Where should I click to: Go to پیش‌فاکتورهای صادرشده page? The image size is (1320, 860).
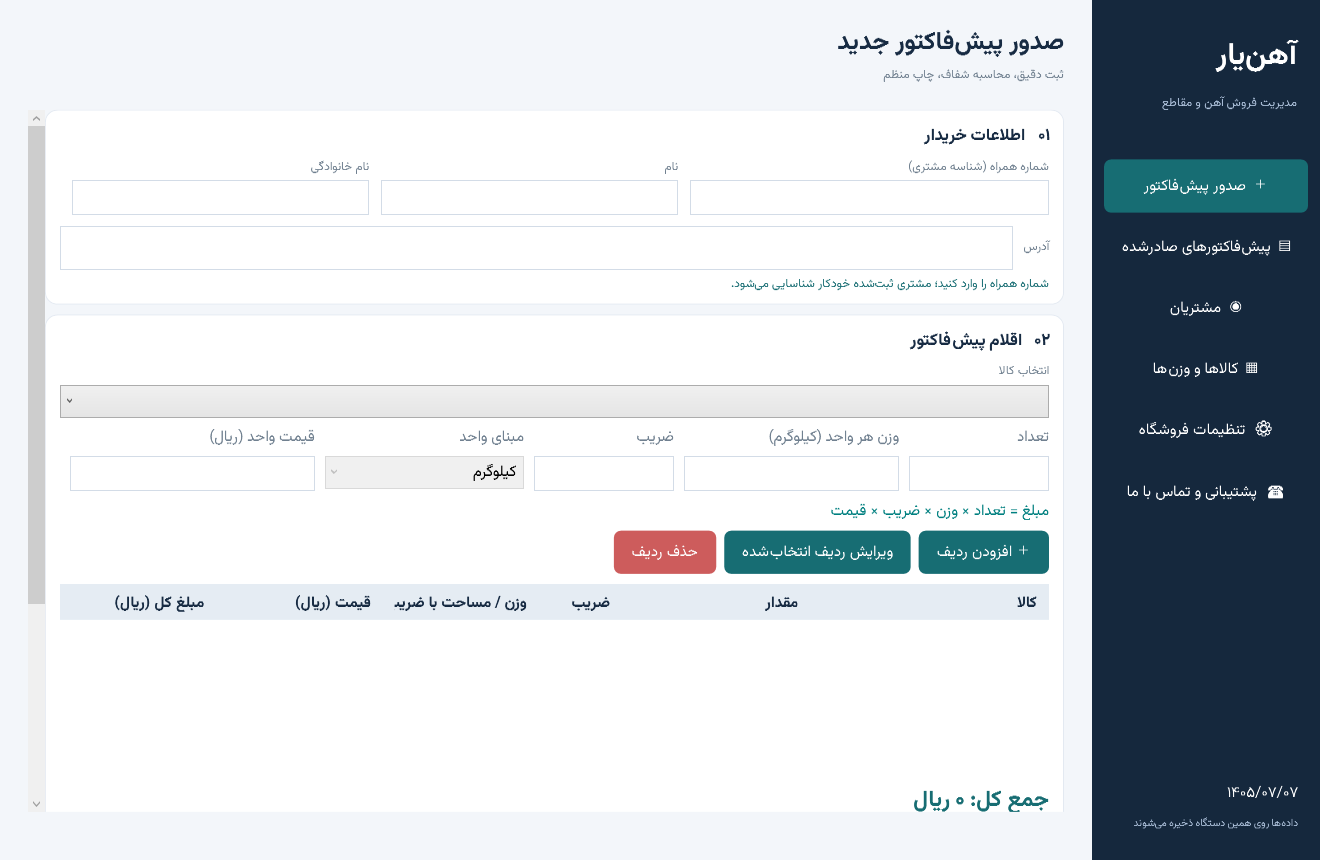click(1206, 247)
